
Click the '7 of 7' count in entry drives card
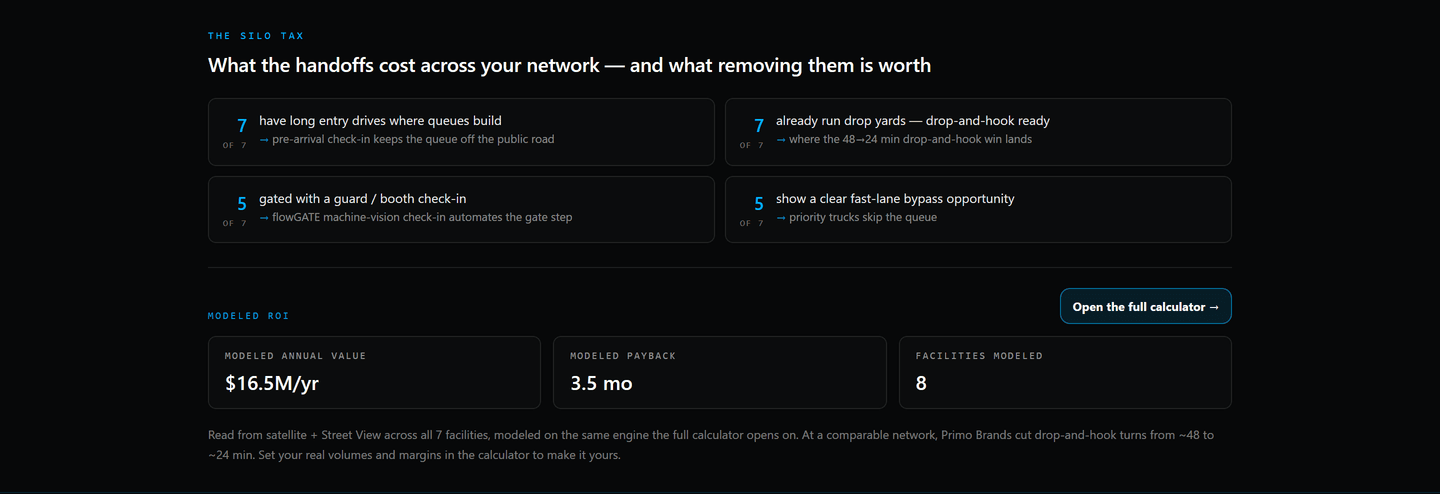pos(236,132)
